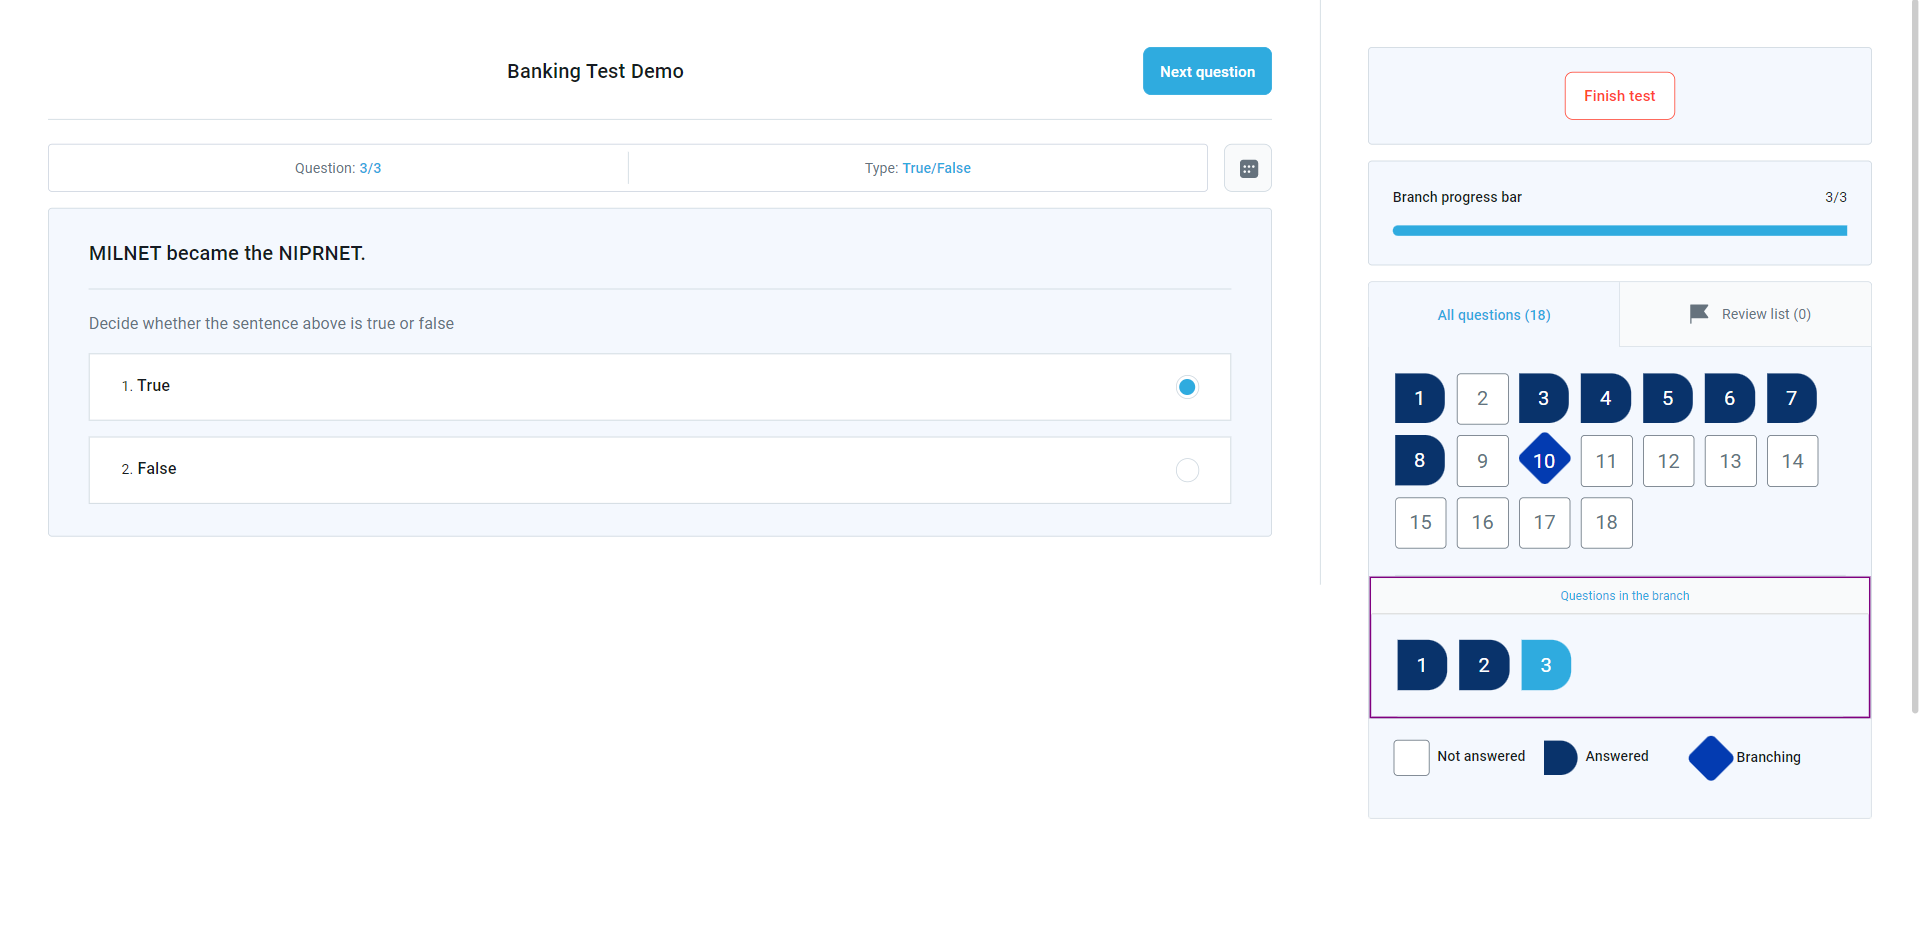Open the calculator icon beside question type
1919x928 pixels.
click(1247, 168)
